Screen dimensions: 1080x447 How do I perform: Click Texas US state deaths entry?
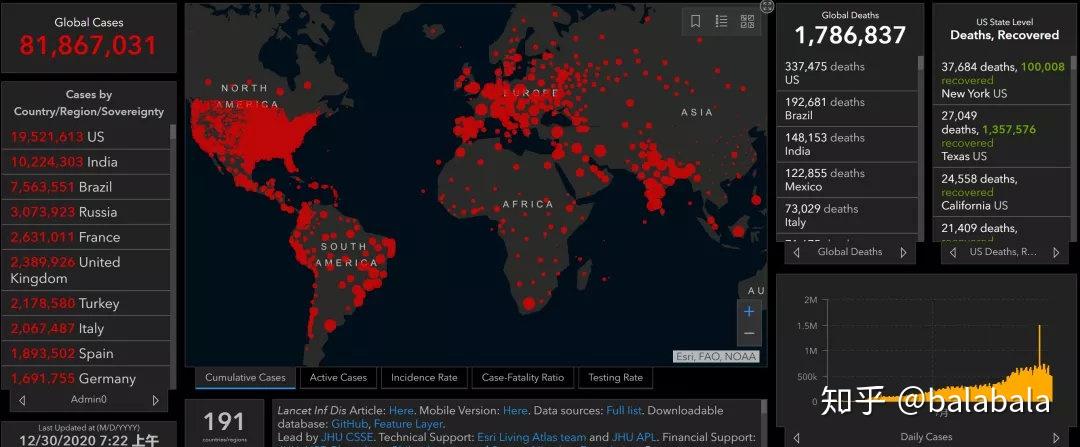[x=1002, y=136]
